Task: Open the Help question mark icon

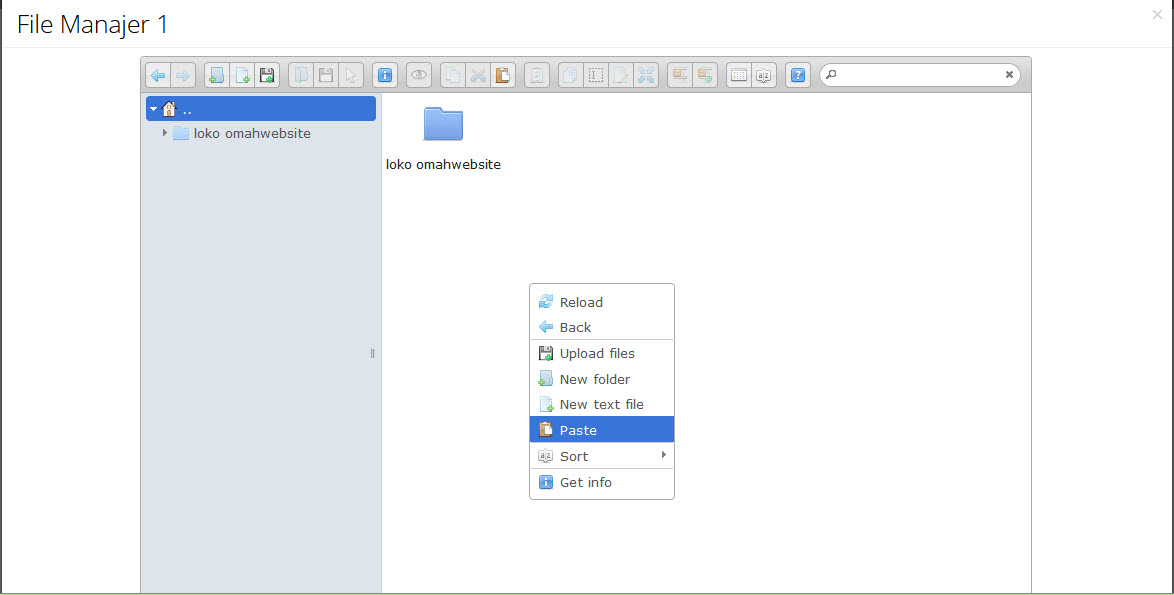Action: pyautogui.click(x=797, y=75)
